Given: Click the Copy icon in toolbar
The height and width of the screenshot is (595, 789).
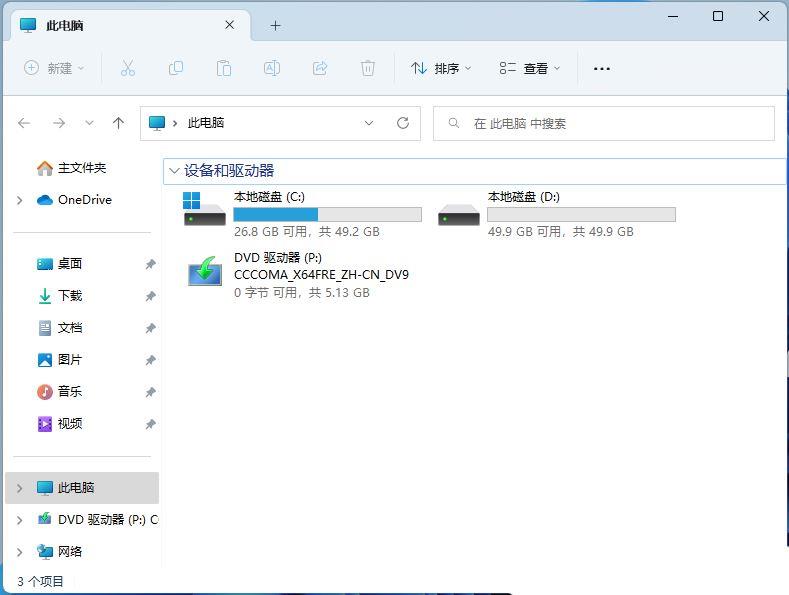Looking at the screenshot, I should (176, 68).
